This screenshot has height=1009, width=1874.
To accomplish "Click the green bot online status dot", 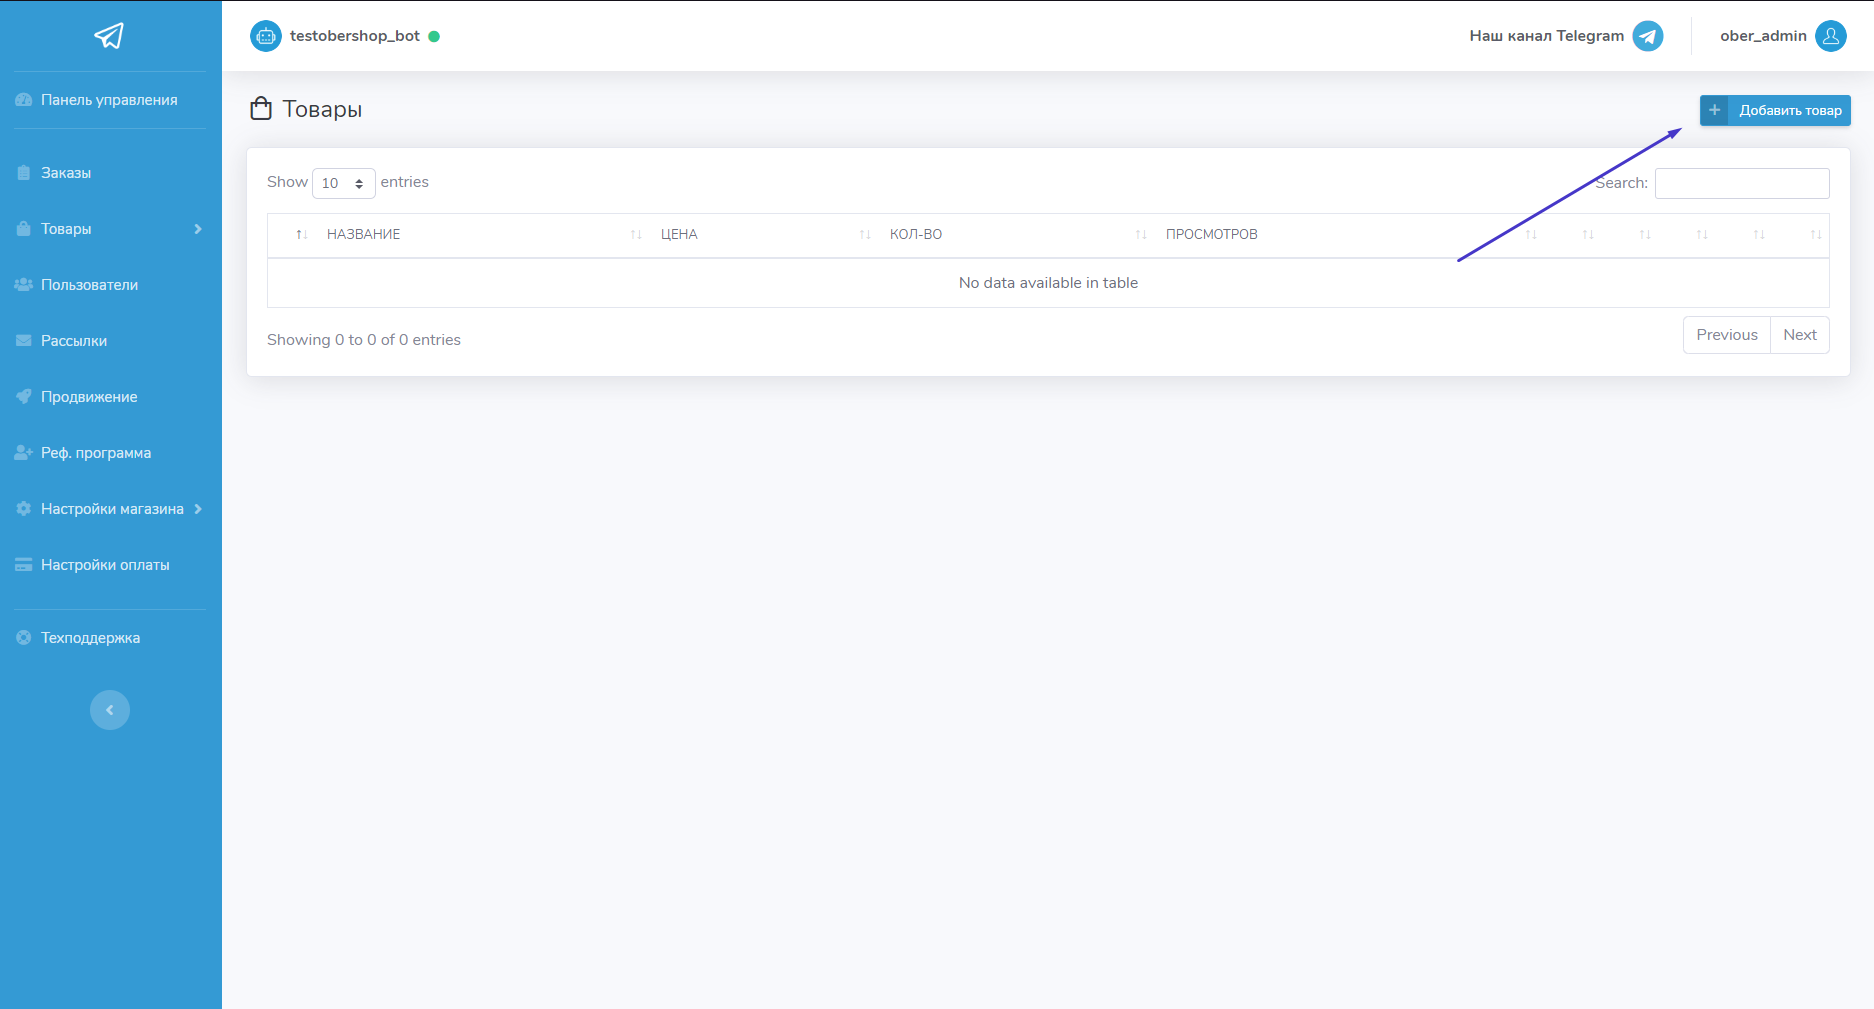I will [434, 36].
